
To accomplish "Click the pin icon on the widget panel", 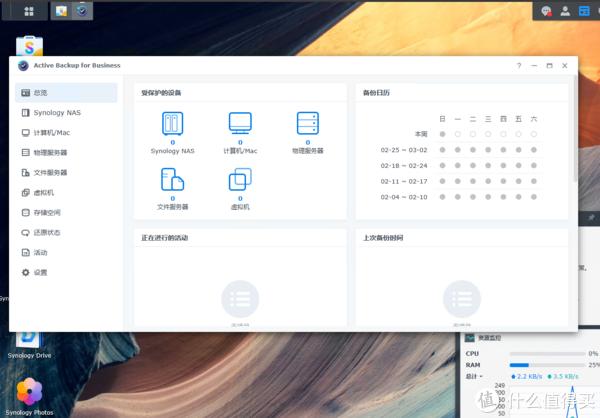I will (x=592, y=217).
